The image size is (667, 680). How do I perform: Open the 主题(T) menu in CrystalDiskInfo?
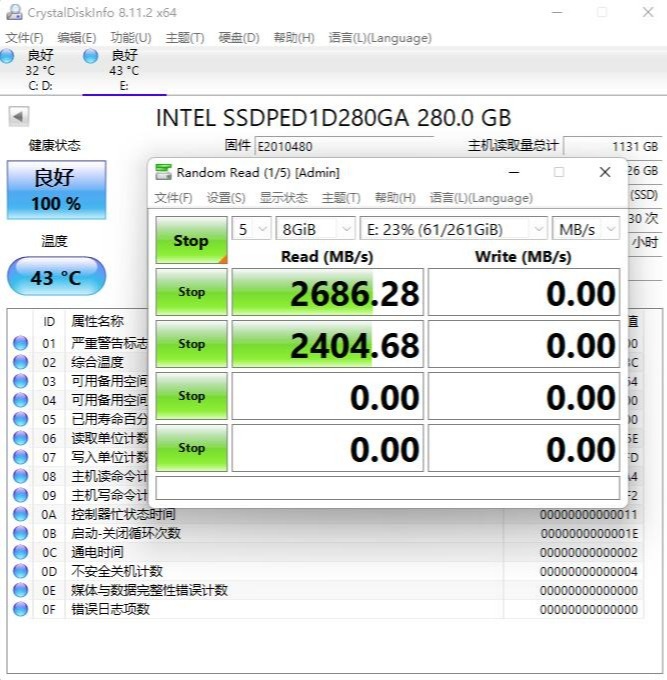(184, 38)
